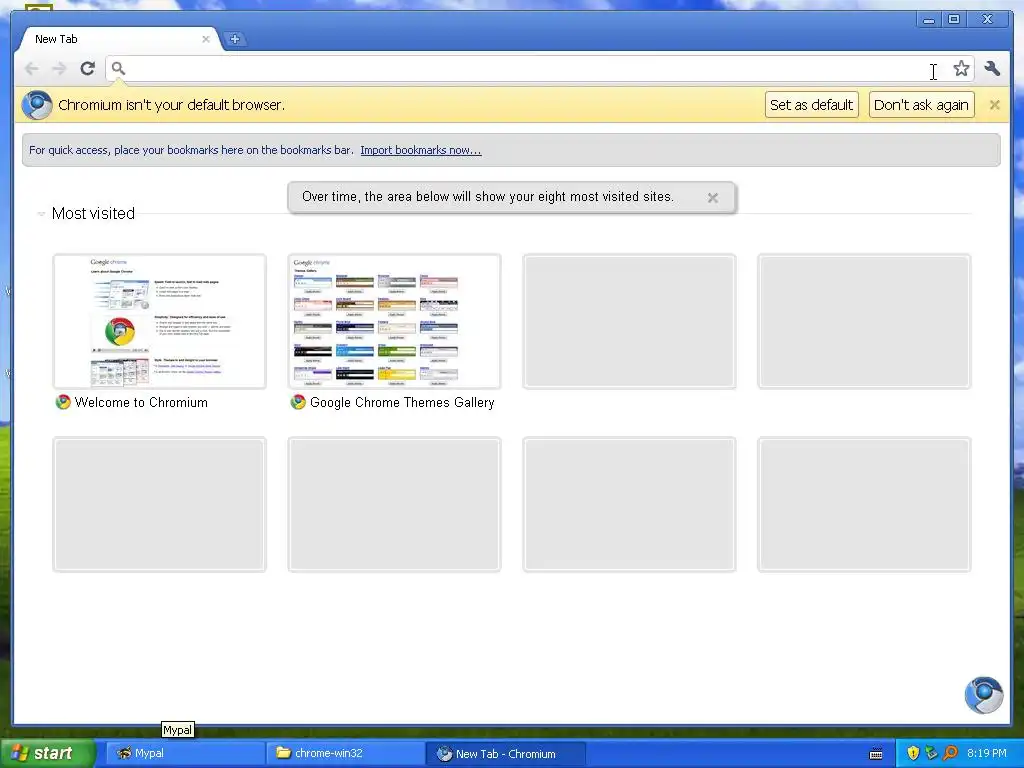
Task: Close the most visited sites tip
Action: pos(713,197)
